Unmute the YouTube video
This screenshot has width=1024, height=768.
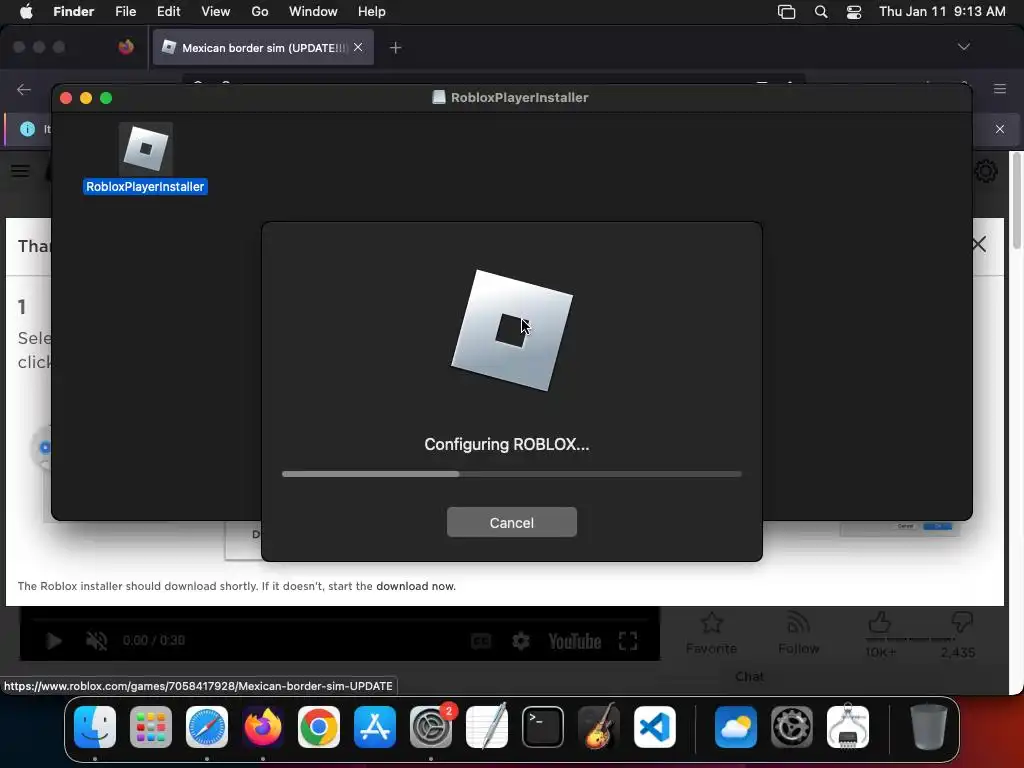(97, 641)
